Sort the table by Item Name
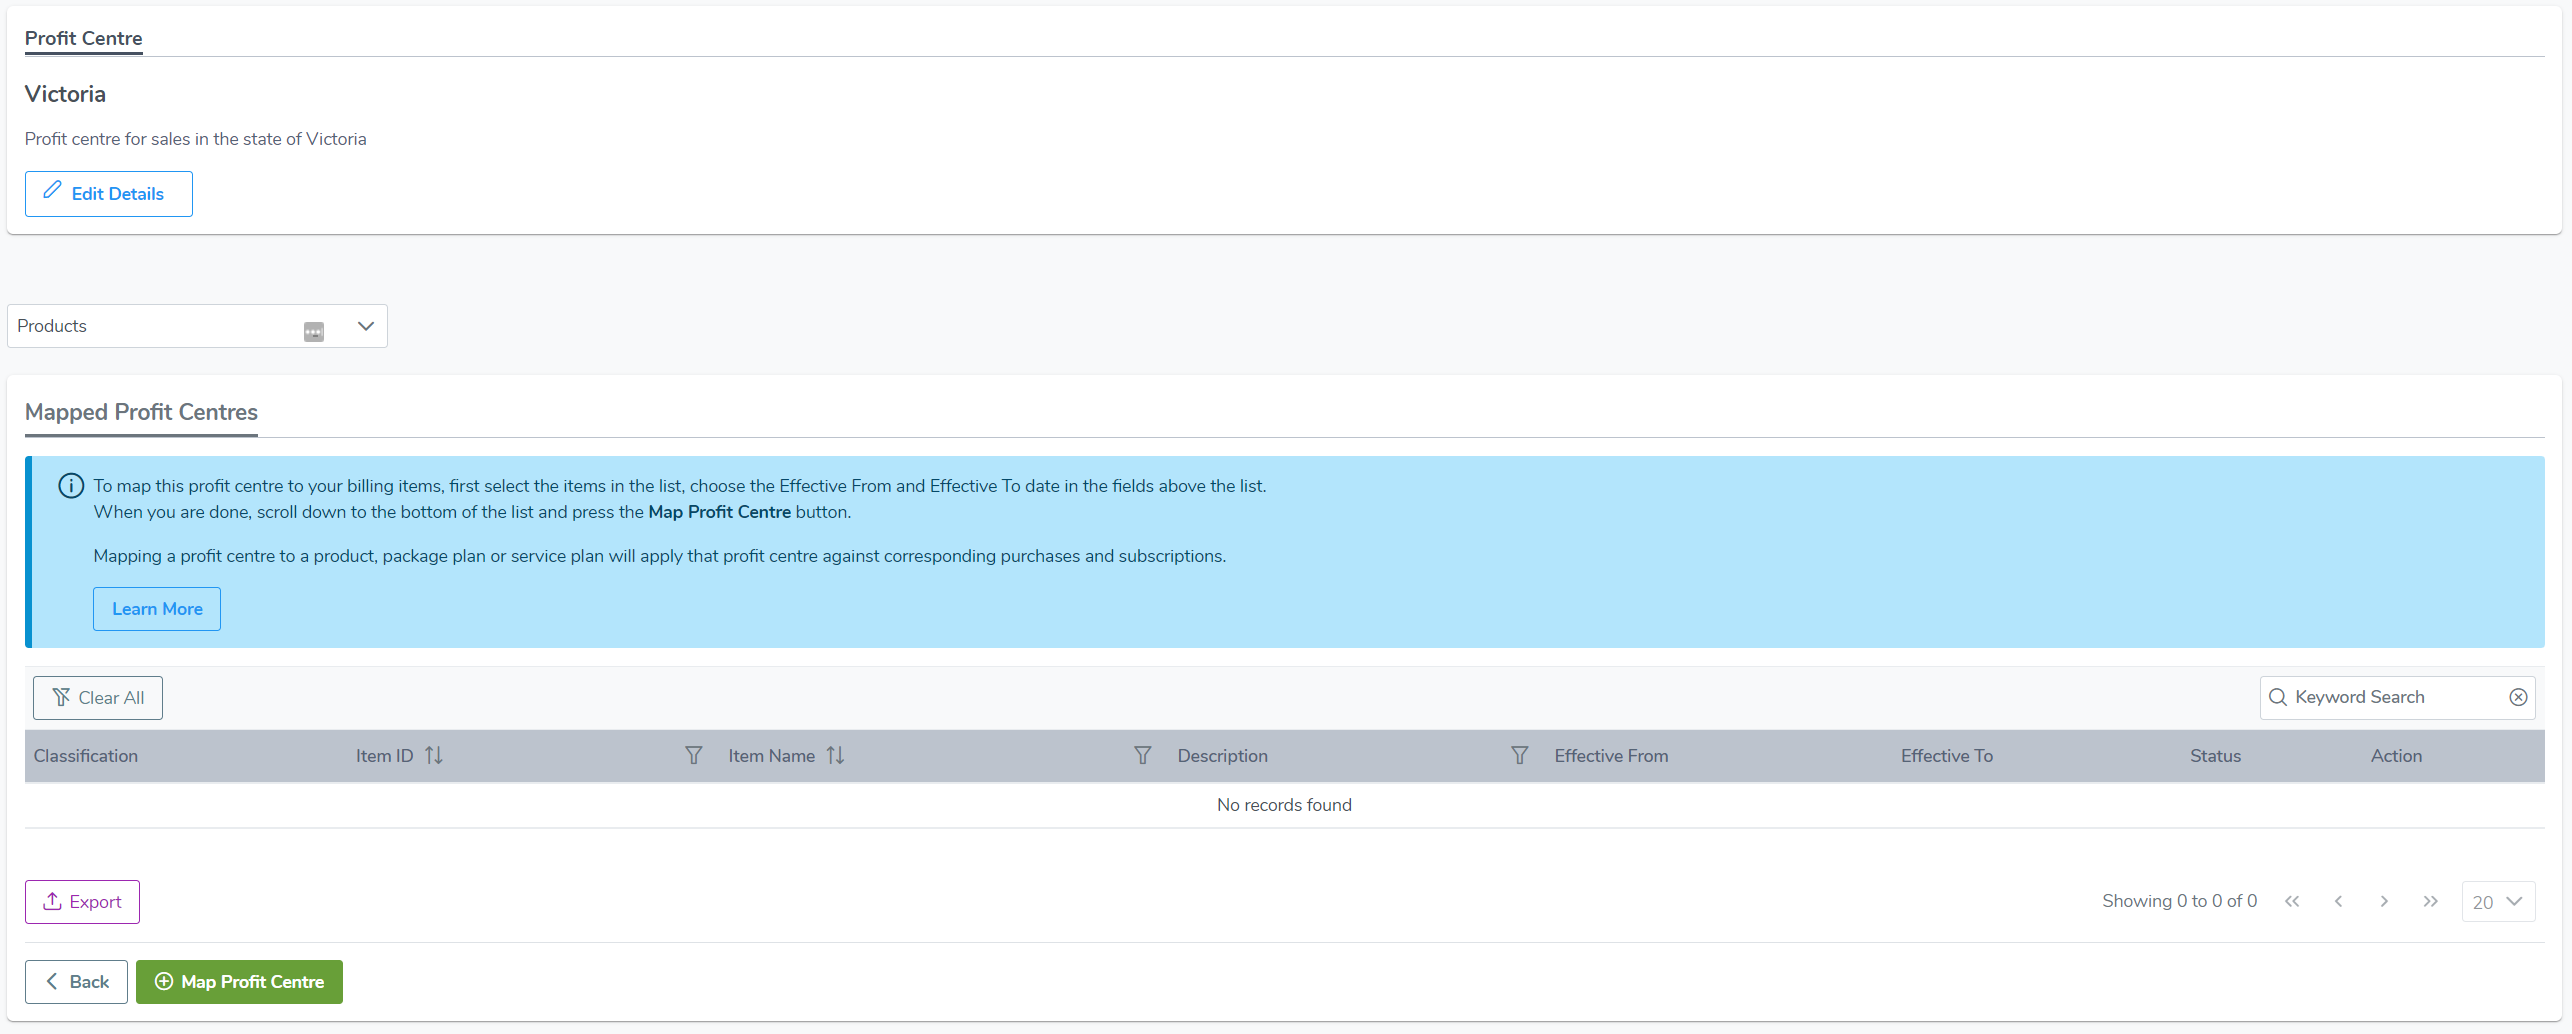 835,756
